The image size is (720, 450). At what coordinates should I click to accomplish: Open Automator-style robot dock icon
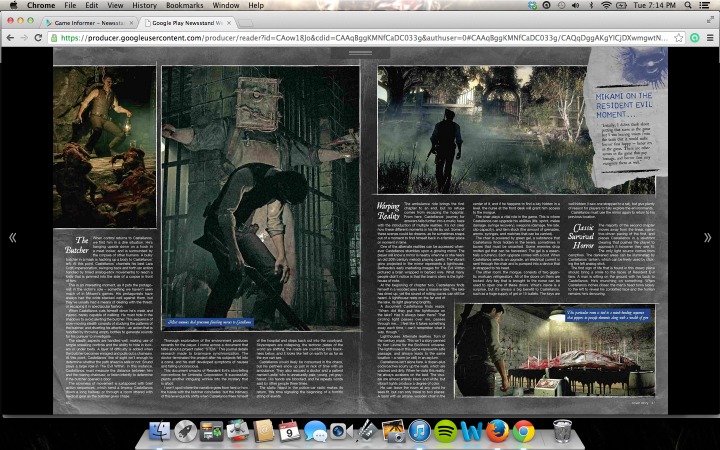[237, 431]
